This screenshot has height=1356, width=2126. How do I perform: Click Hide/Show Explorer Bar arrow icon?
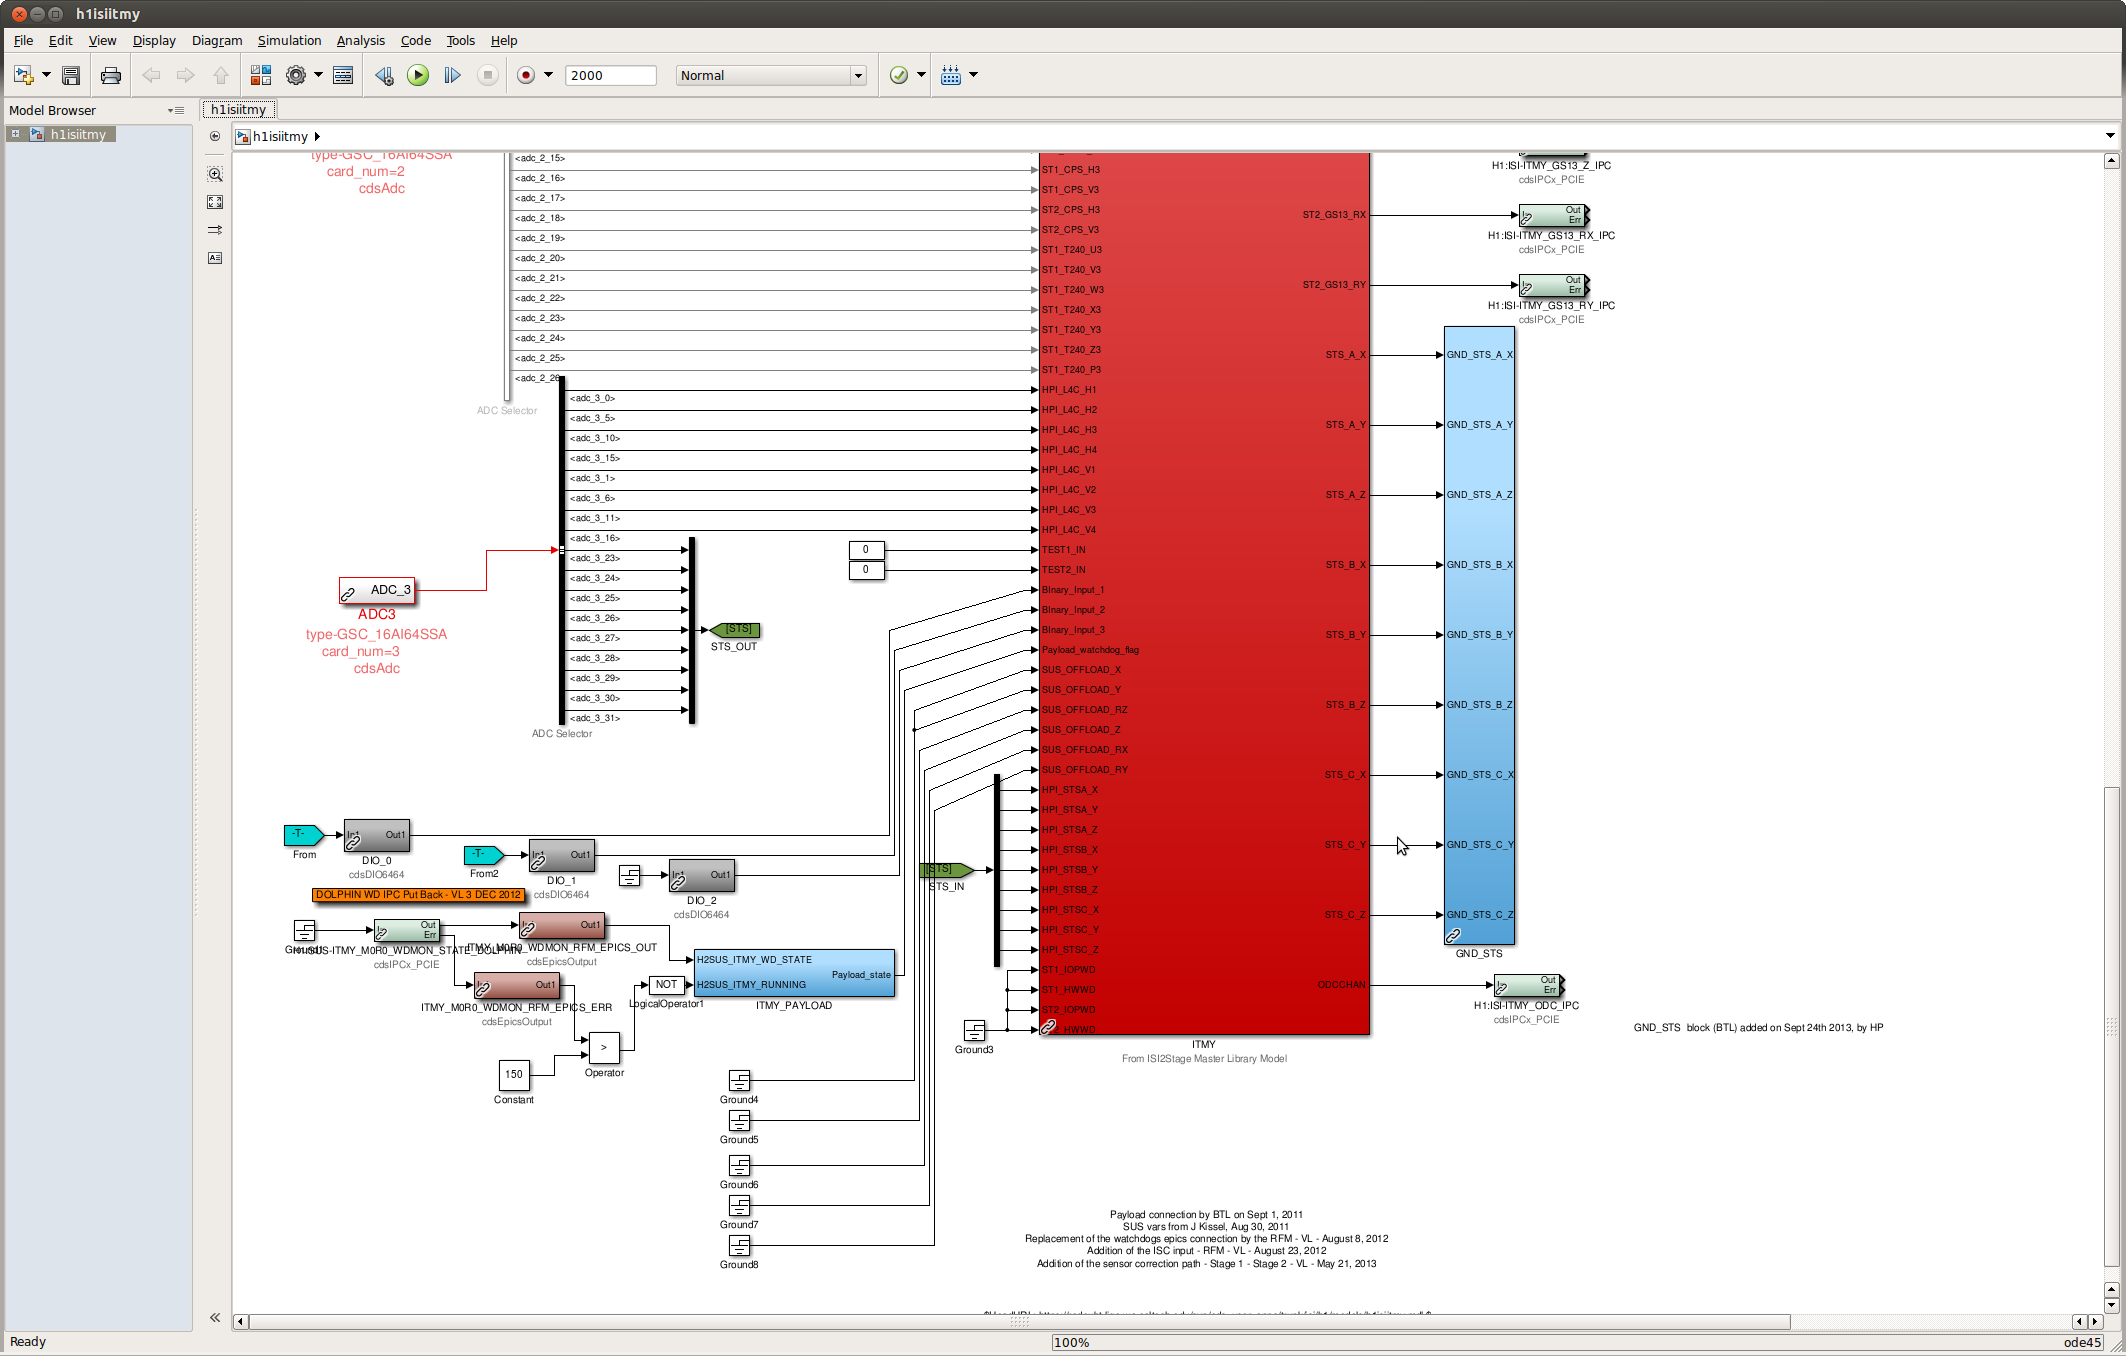215,136
